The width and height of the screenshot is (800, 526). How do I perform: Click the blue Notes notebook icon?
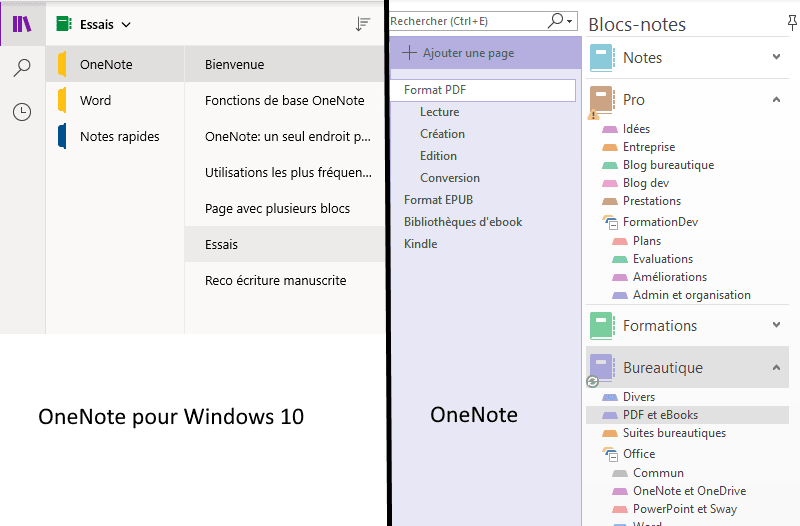point(602,58)
